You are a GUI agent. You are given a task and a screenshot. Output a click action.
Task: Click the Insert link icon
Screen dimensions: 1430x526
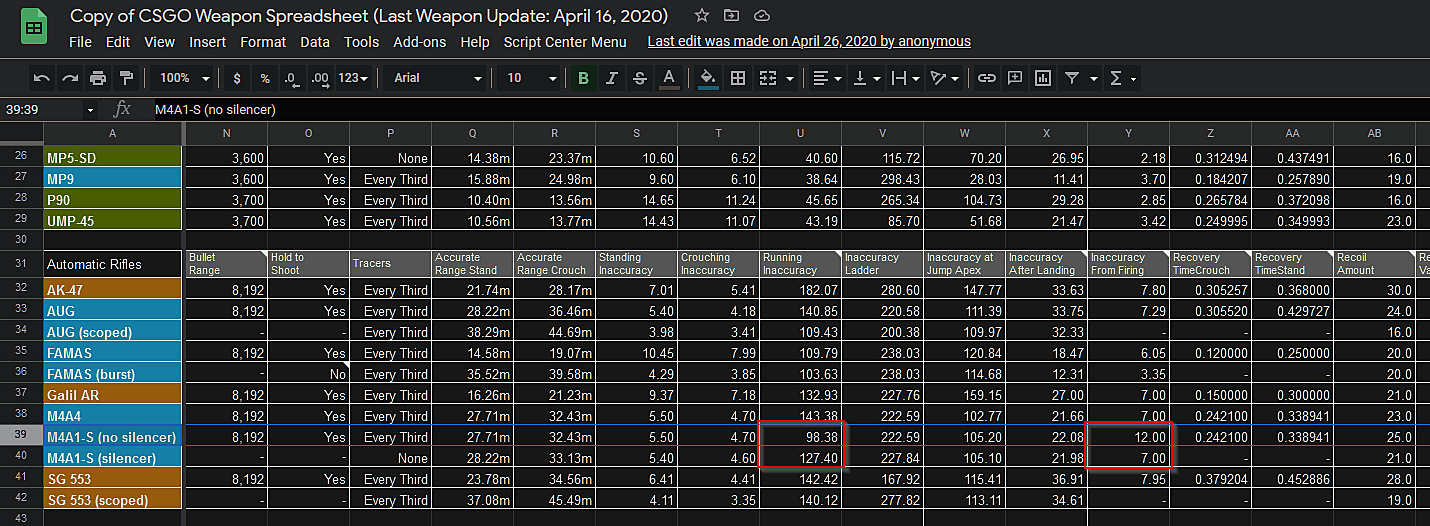click(987, 78)
